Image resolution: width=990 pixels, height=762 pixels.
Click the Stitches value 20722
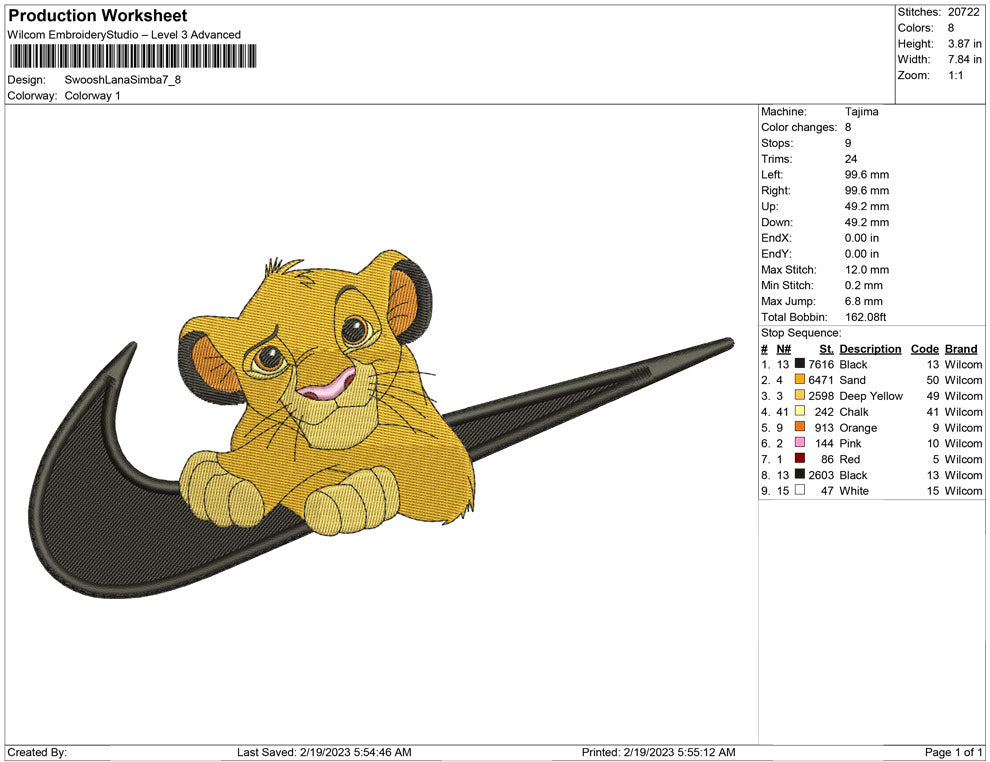(963, 12)
